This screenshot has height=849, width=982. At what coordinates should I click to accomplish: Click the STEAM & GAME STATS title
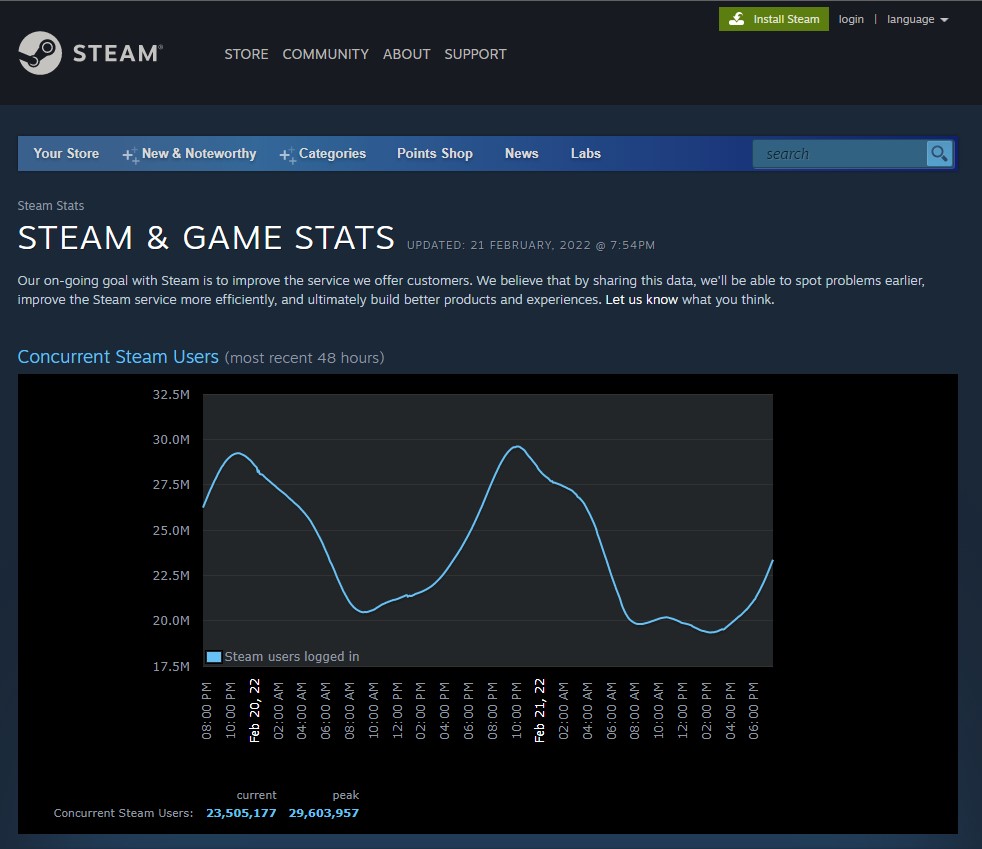click(x=206, y=238)
